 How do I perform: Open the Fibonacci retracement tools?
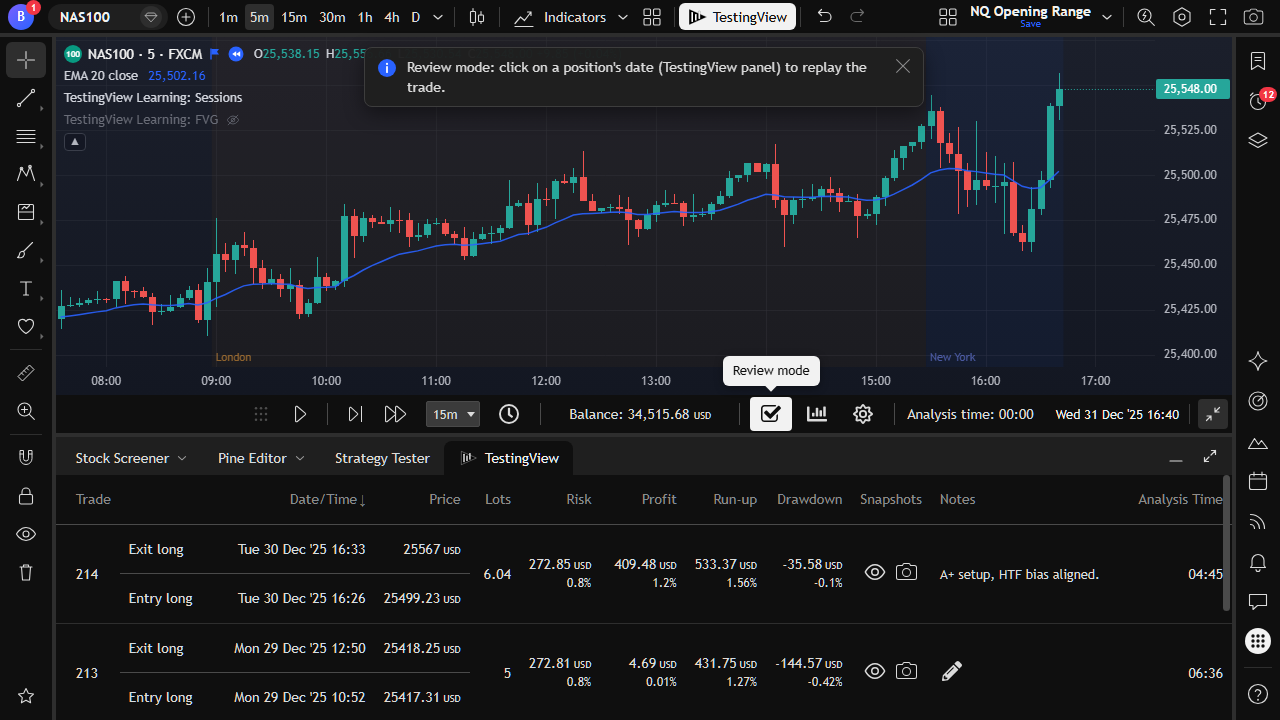point(26,136)
